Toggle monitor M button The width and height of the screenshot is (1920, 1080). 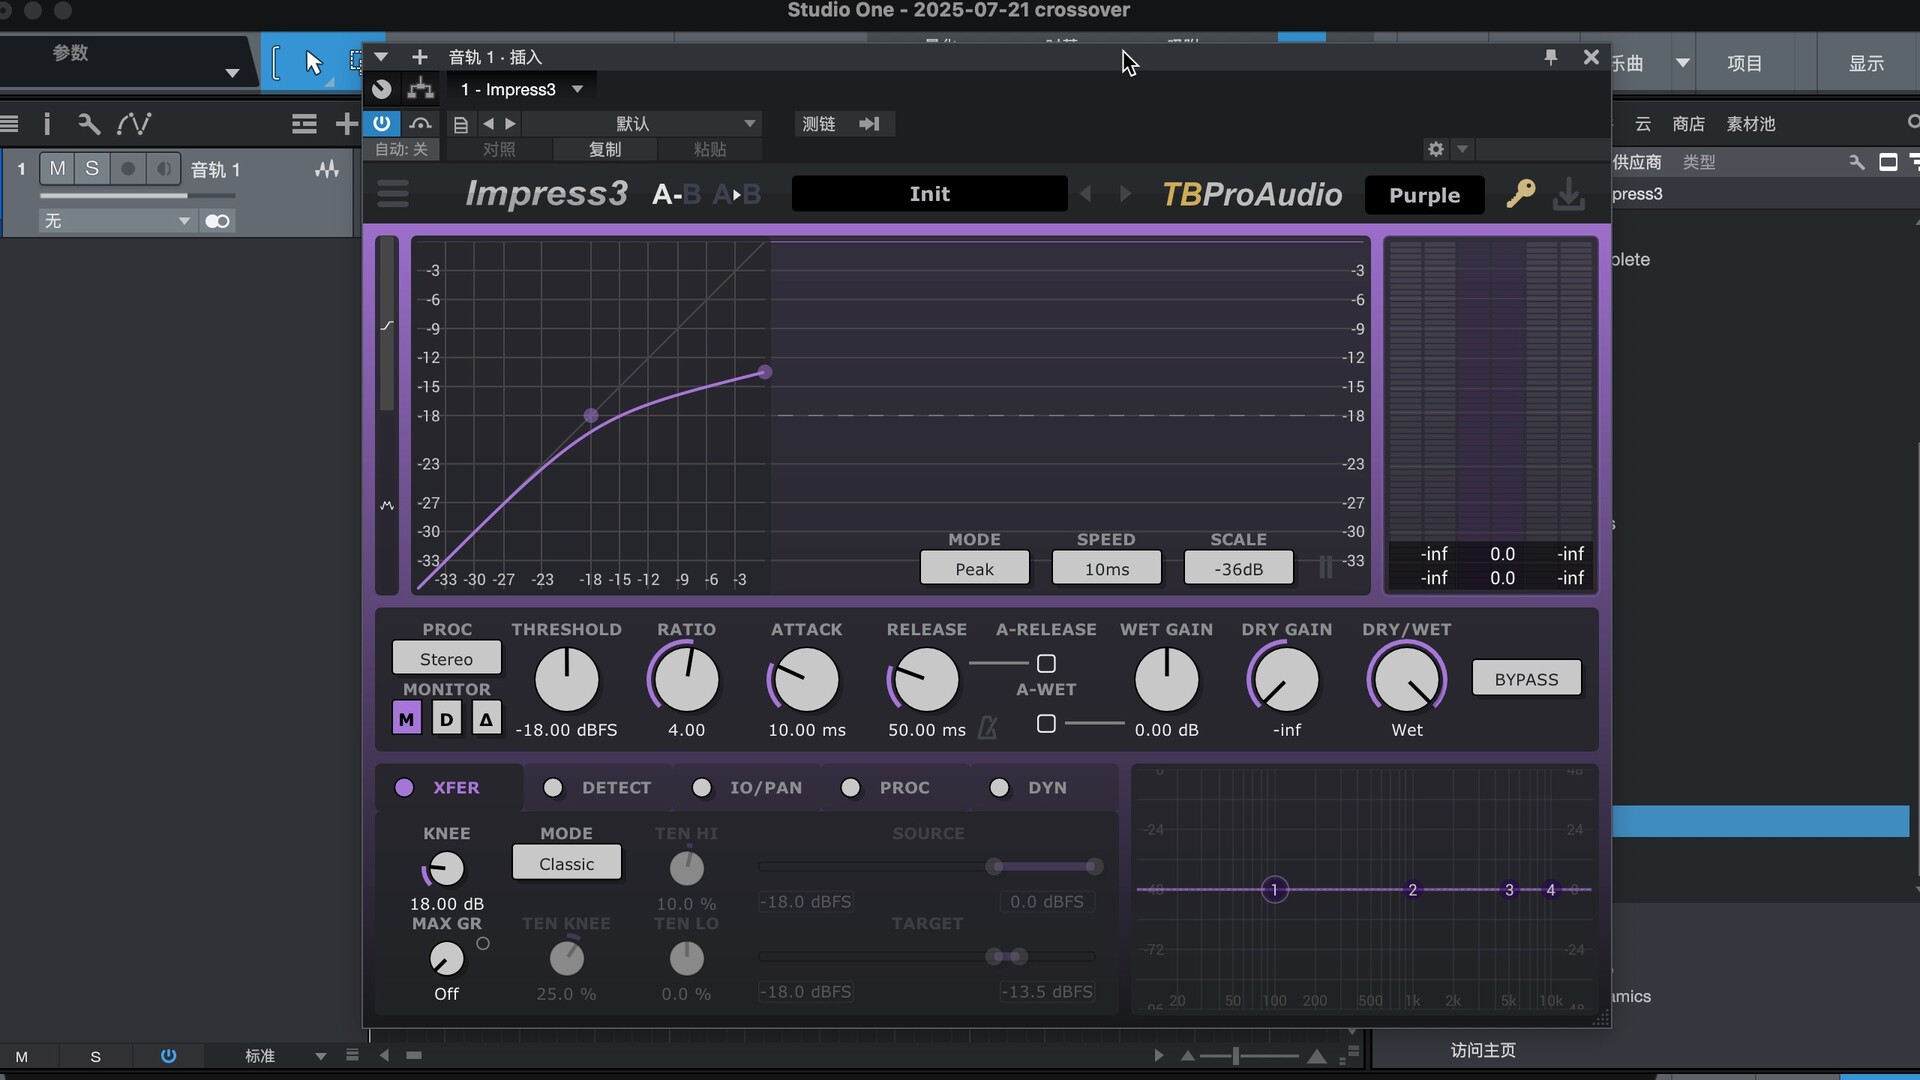(406, 718)
